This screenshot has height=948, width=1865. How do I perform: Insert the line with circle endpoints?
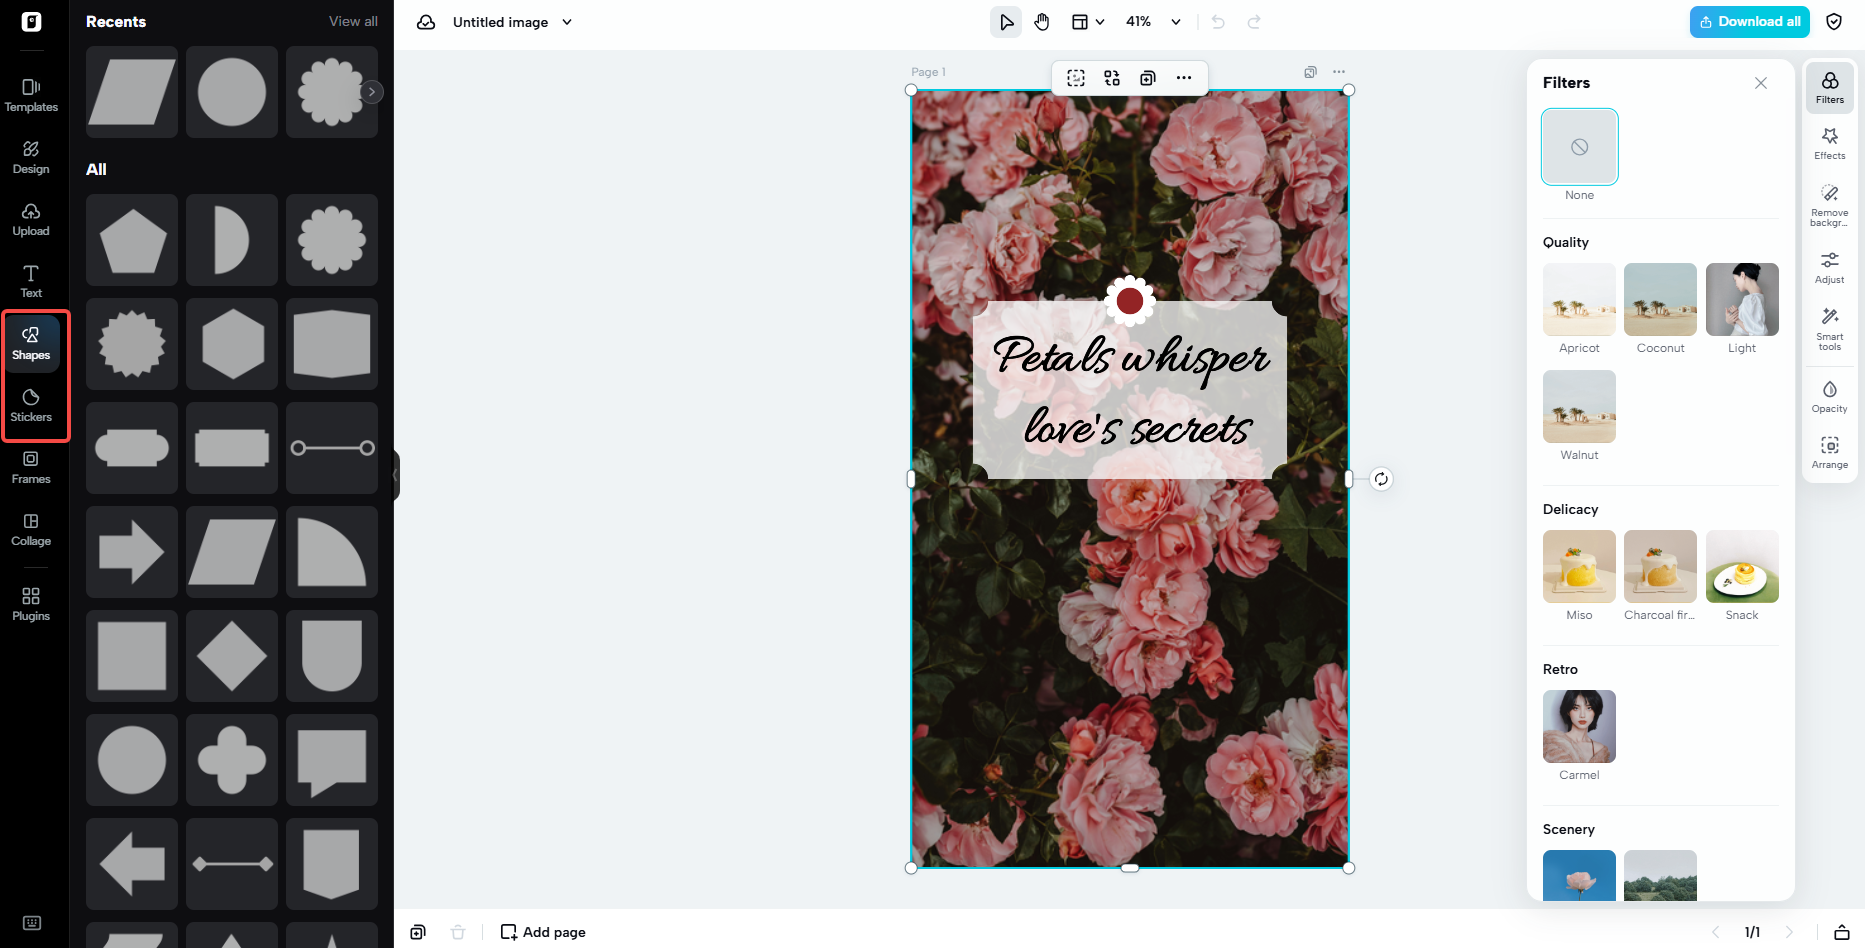coord(332,448)
